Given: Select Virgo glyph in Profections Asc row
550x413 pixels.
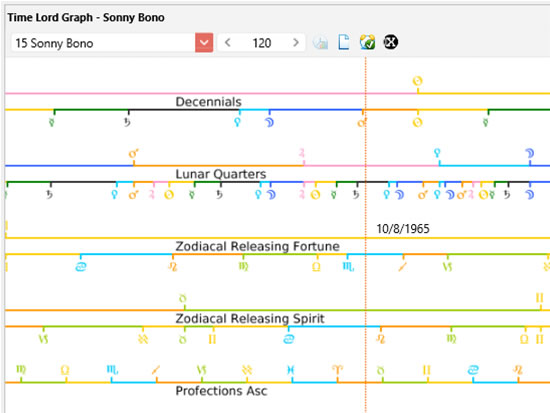Looking at the screenshot, I should coord(21,369).
